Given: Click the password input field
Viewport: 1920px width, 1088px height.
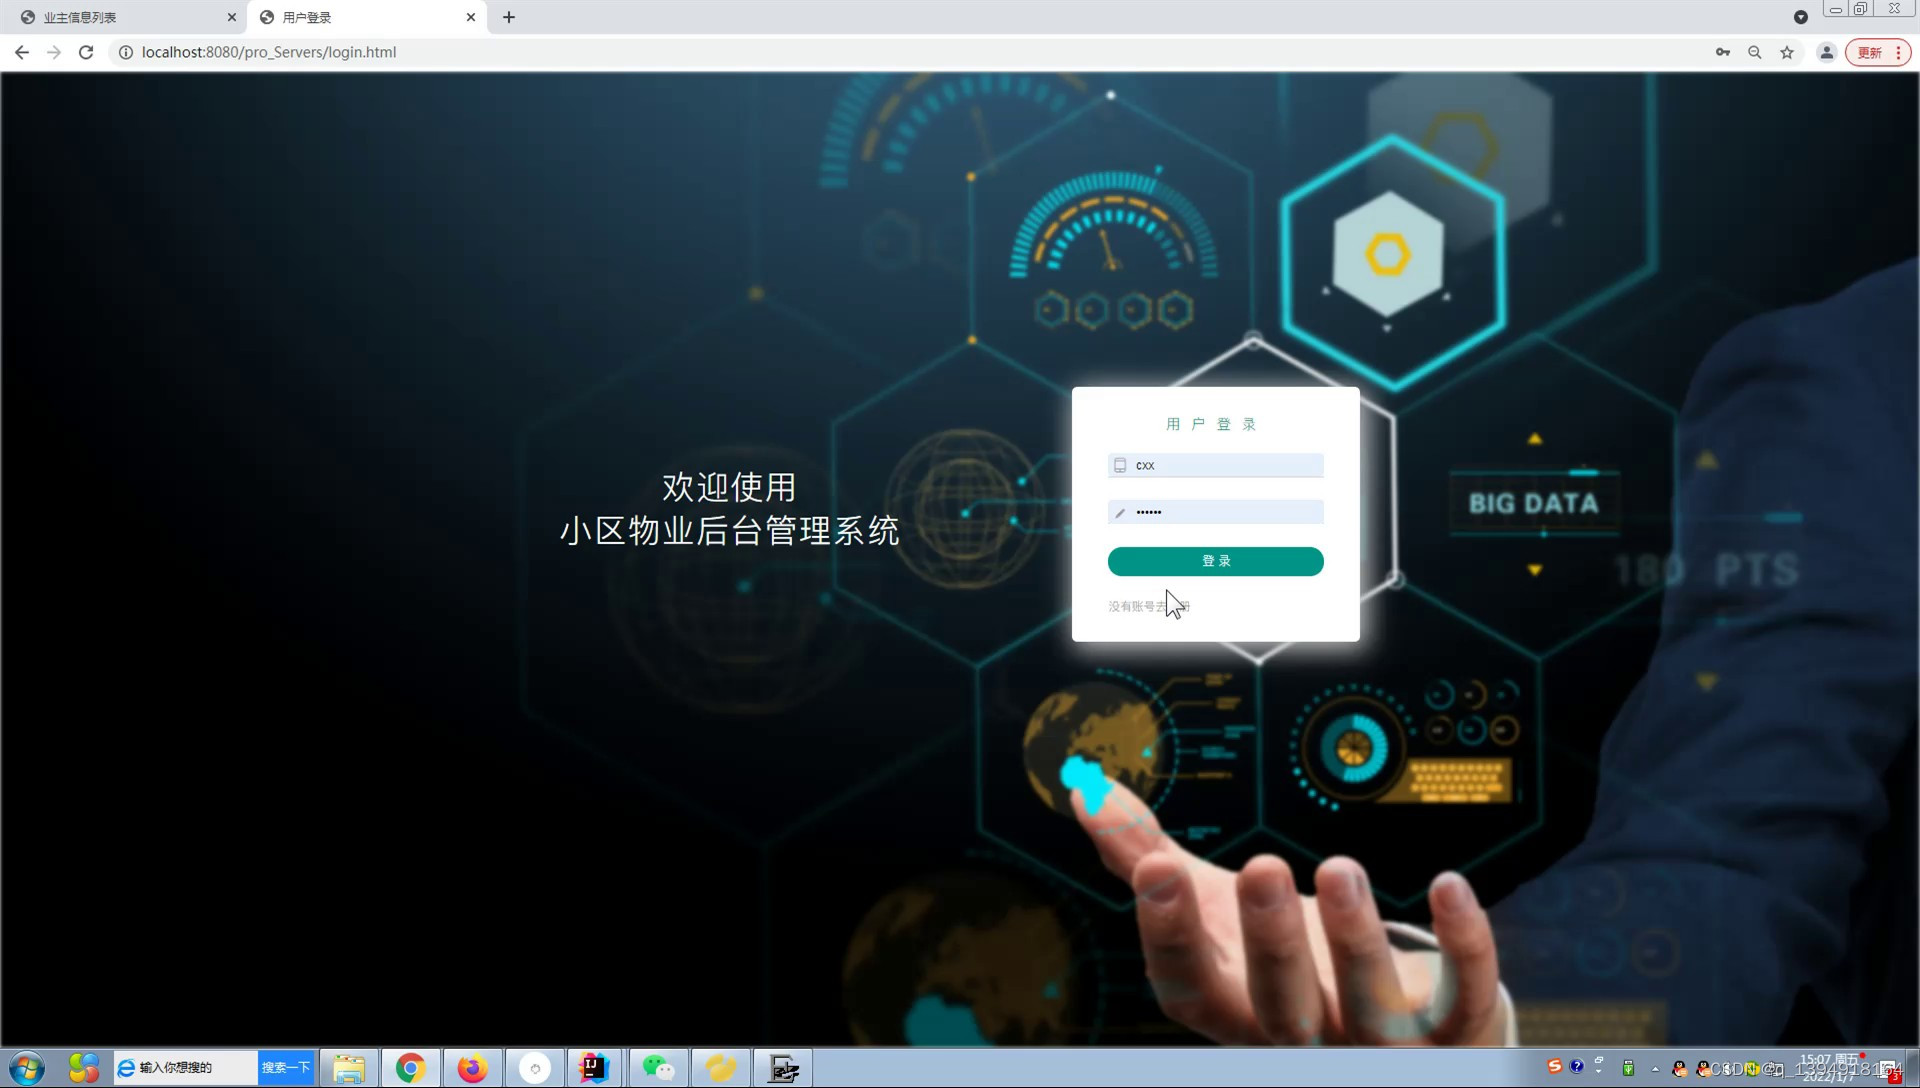Looking at the screenshot, I should pyautogui.click(x=1215, y=512).
